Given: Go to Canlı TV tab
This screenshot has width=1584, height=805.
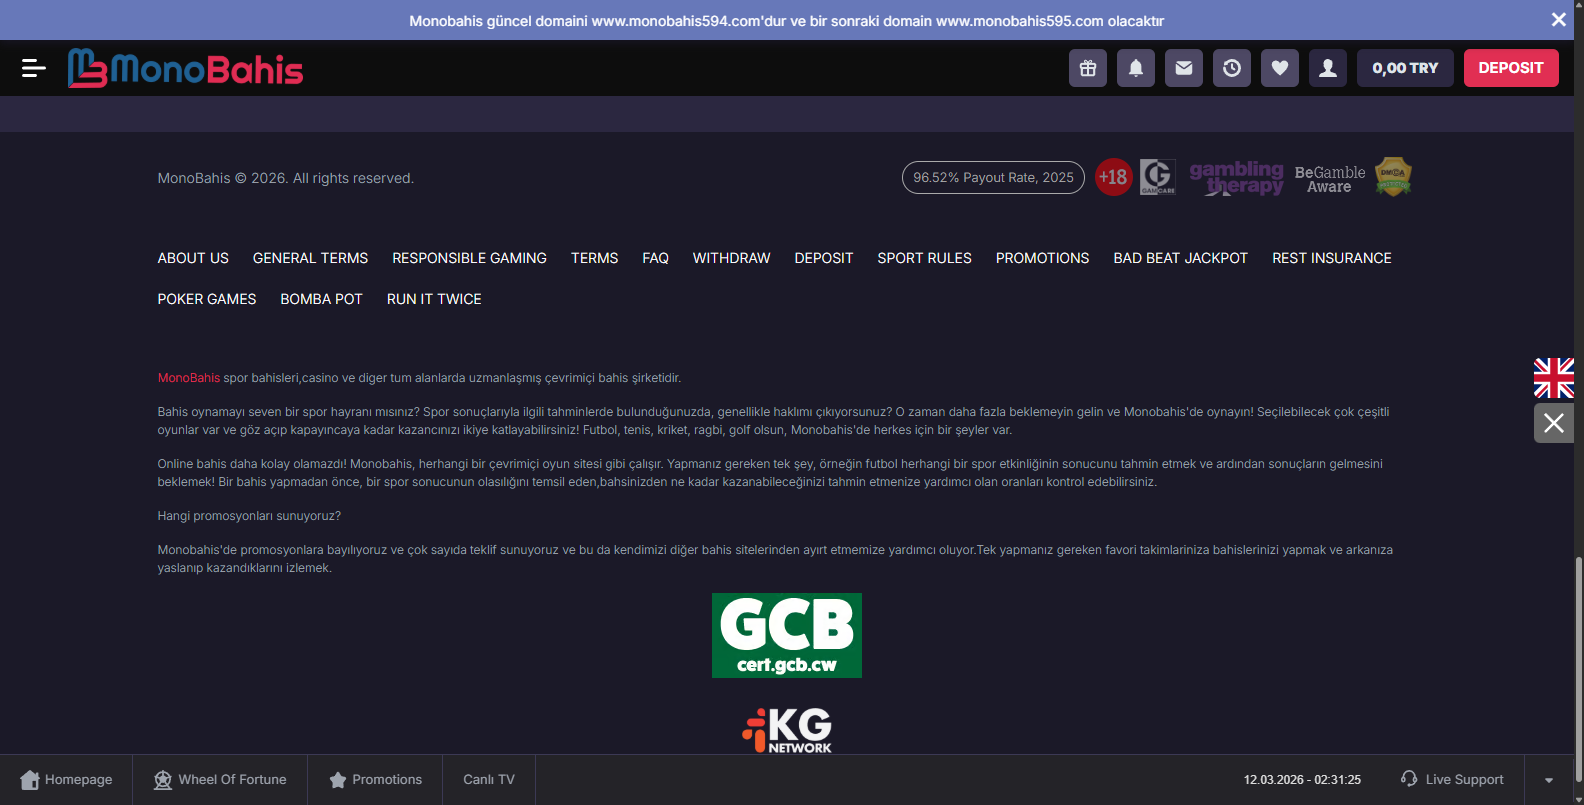Looking at the screenshot, I should point(489,780).
